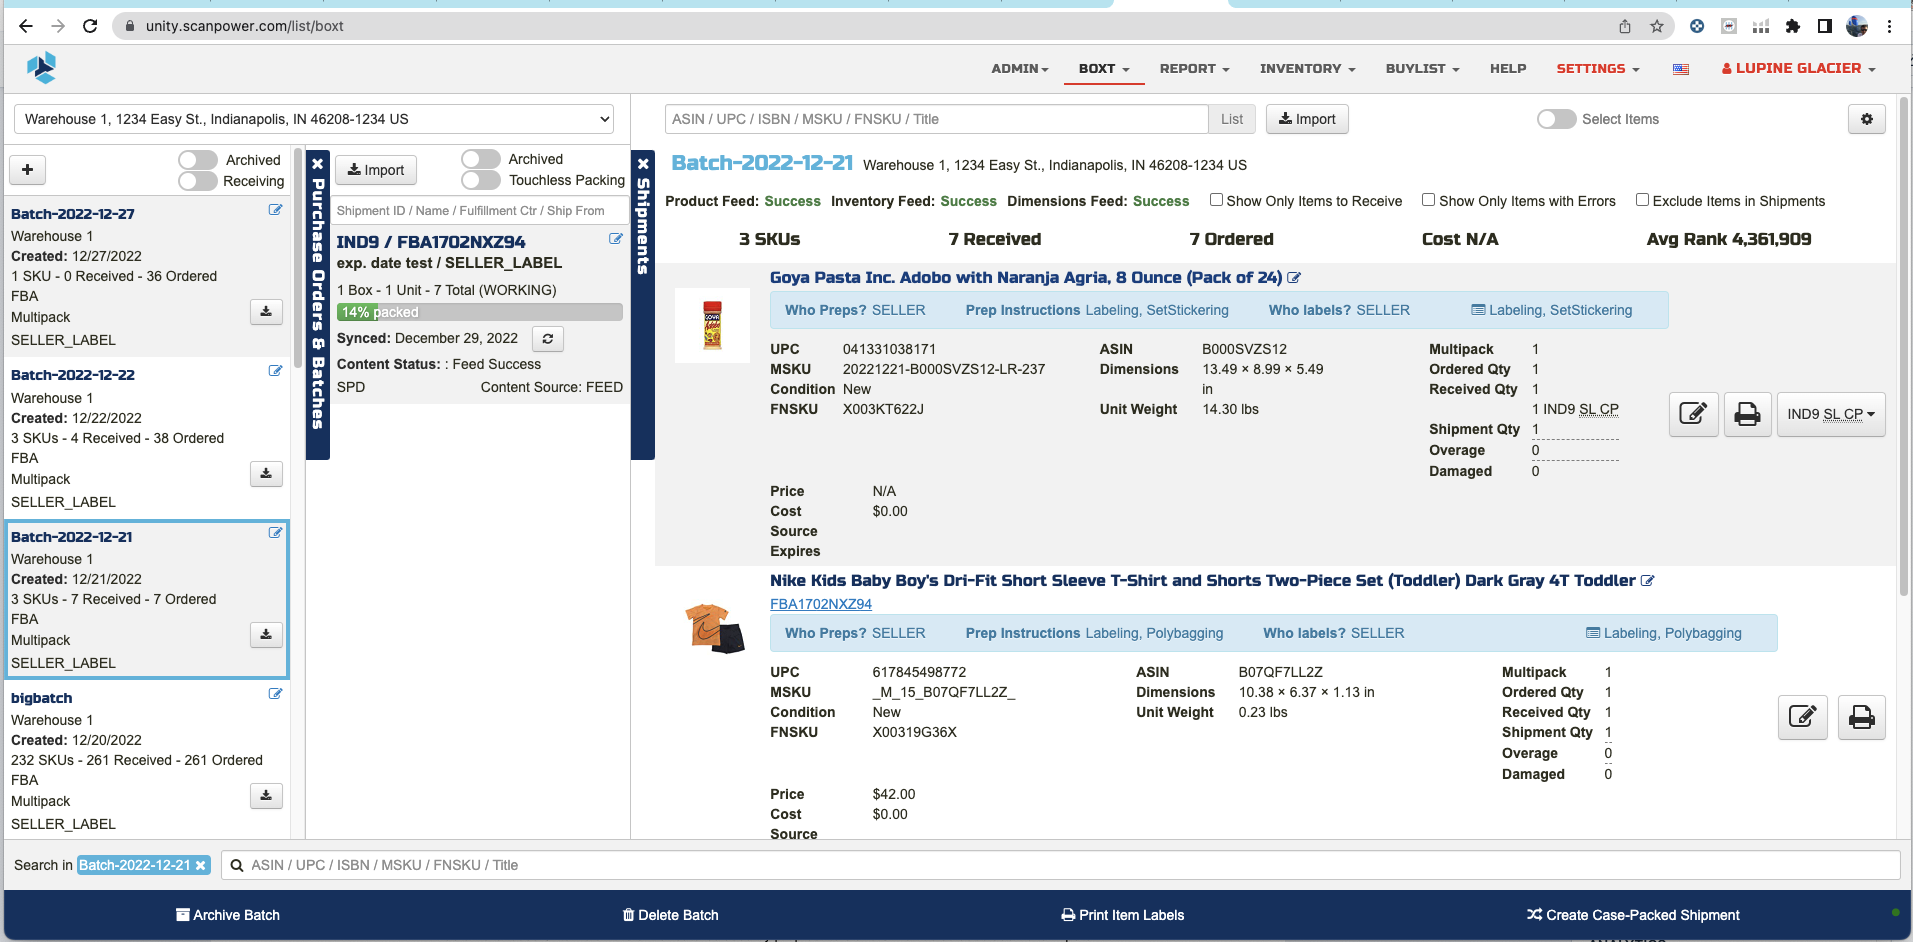This screenshot has width=1913, height=942.
Task: Check Exclude Items in Shipments
Action: pos(1642,200)
